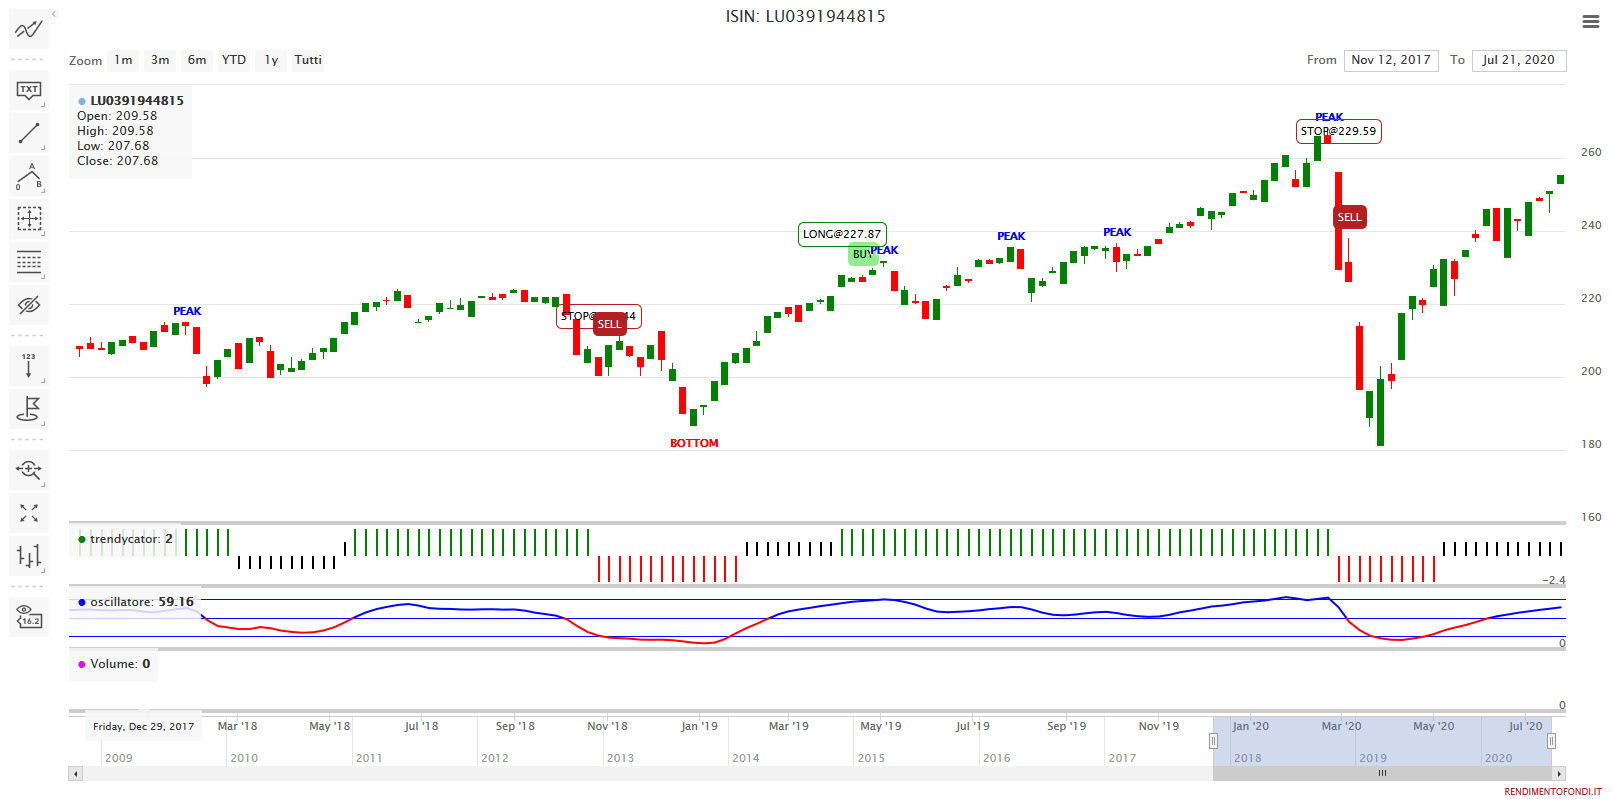The height and width of the screenshot is (799, 1612).
Task: Select the flag marker tool
Action: [x=28, y=408]
